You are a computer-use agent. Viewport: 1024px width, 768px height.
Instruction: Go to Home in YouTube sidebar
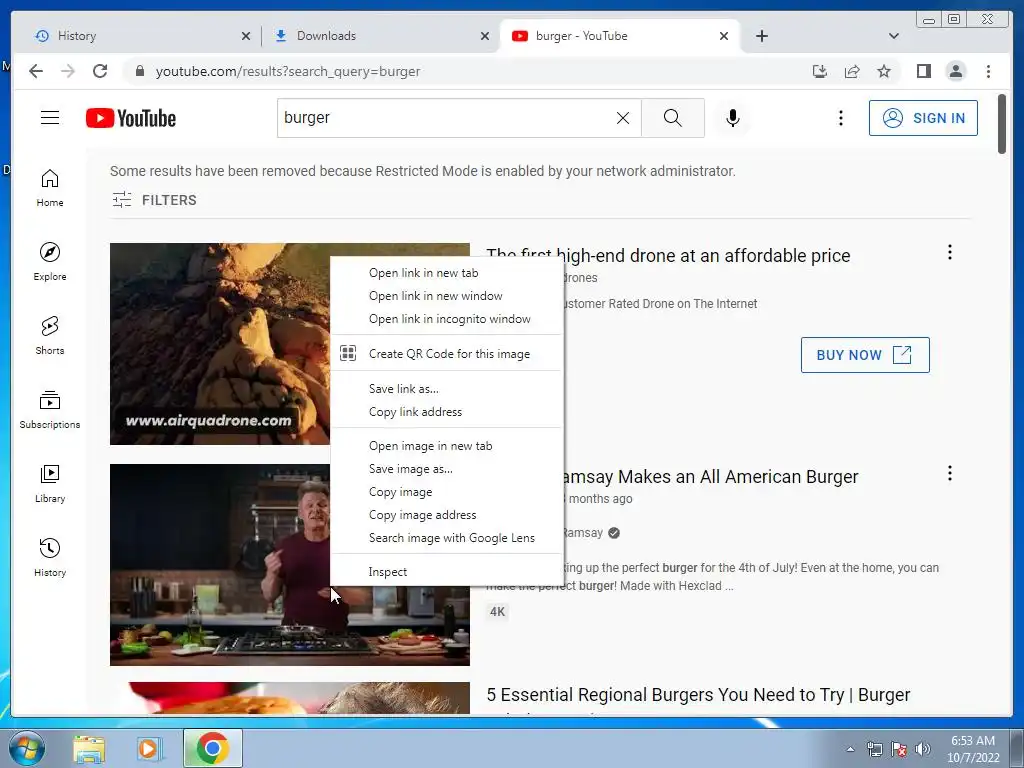click(x=50, y=188)
